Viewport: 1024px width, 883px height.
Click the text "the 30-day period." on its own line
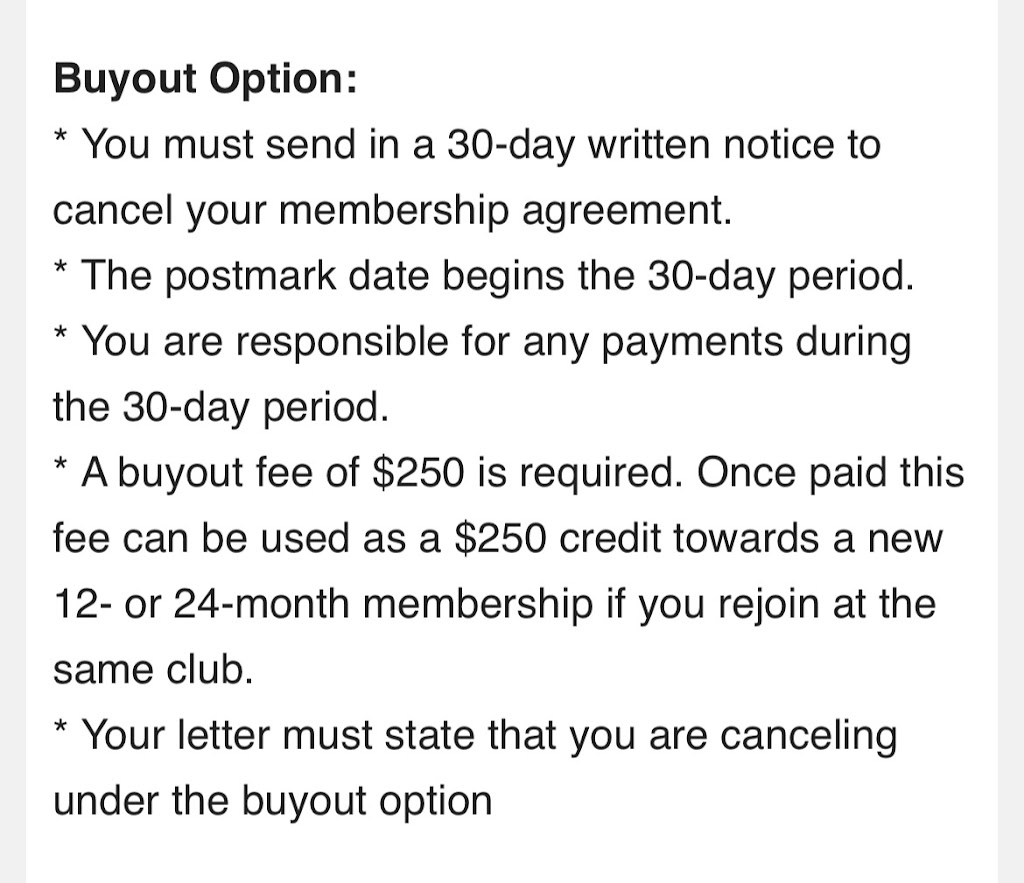(x=219, y=408)
